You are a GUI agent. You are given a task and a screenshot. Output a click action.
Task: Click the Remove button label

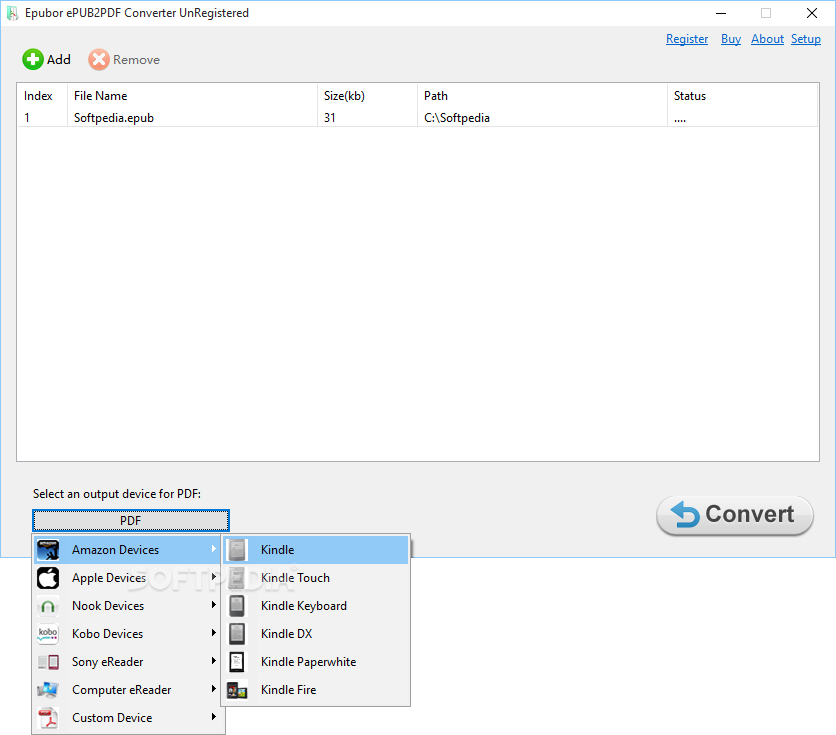pos(136,60)
